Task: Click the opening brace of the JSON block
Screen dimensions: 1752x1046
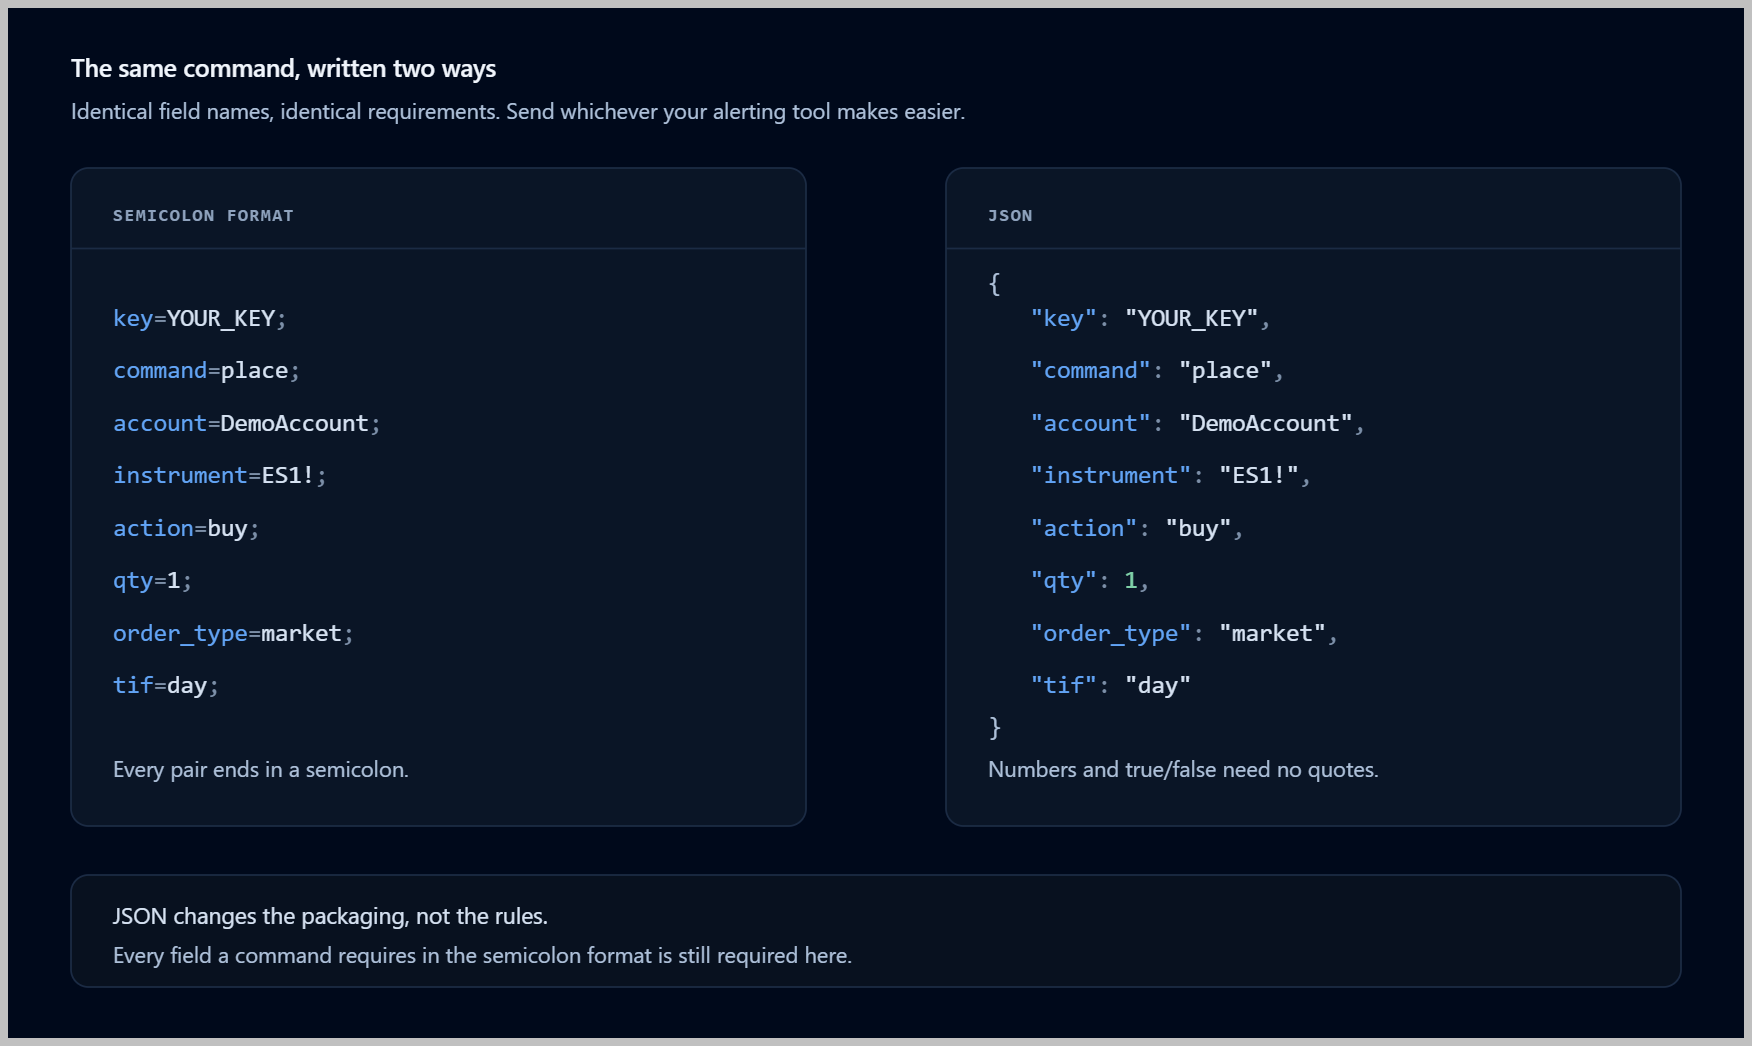Action: (994, 284)
